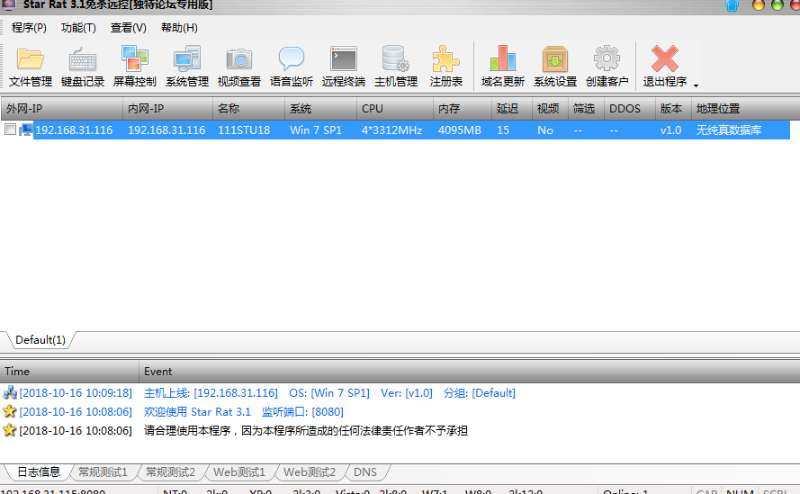This screenshot has height=494, width=800.
Task: Open the 主机管理 host management tool
Action: point(395,67)
